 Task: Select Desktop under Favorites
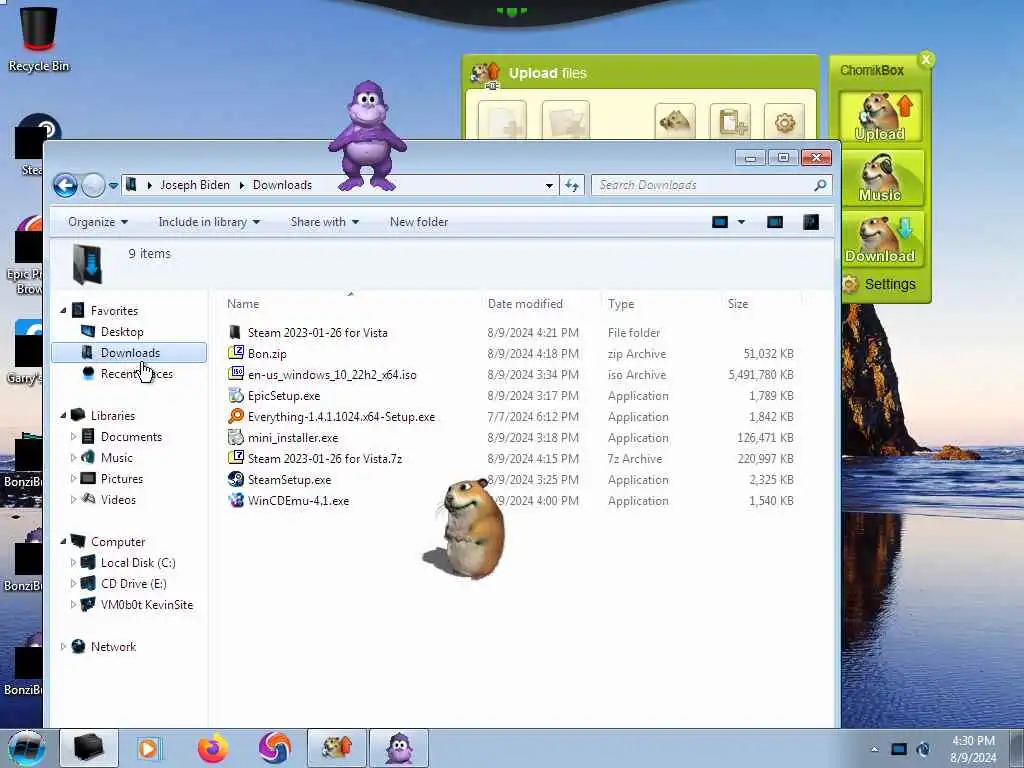(121, 332)
